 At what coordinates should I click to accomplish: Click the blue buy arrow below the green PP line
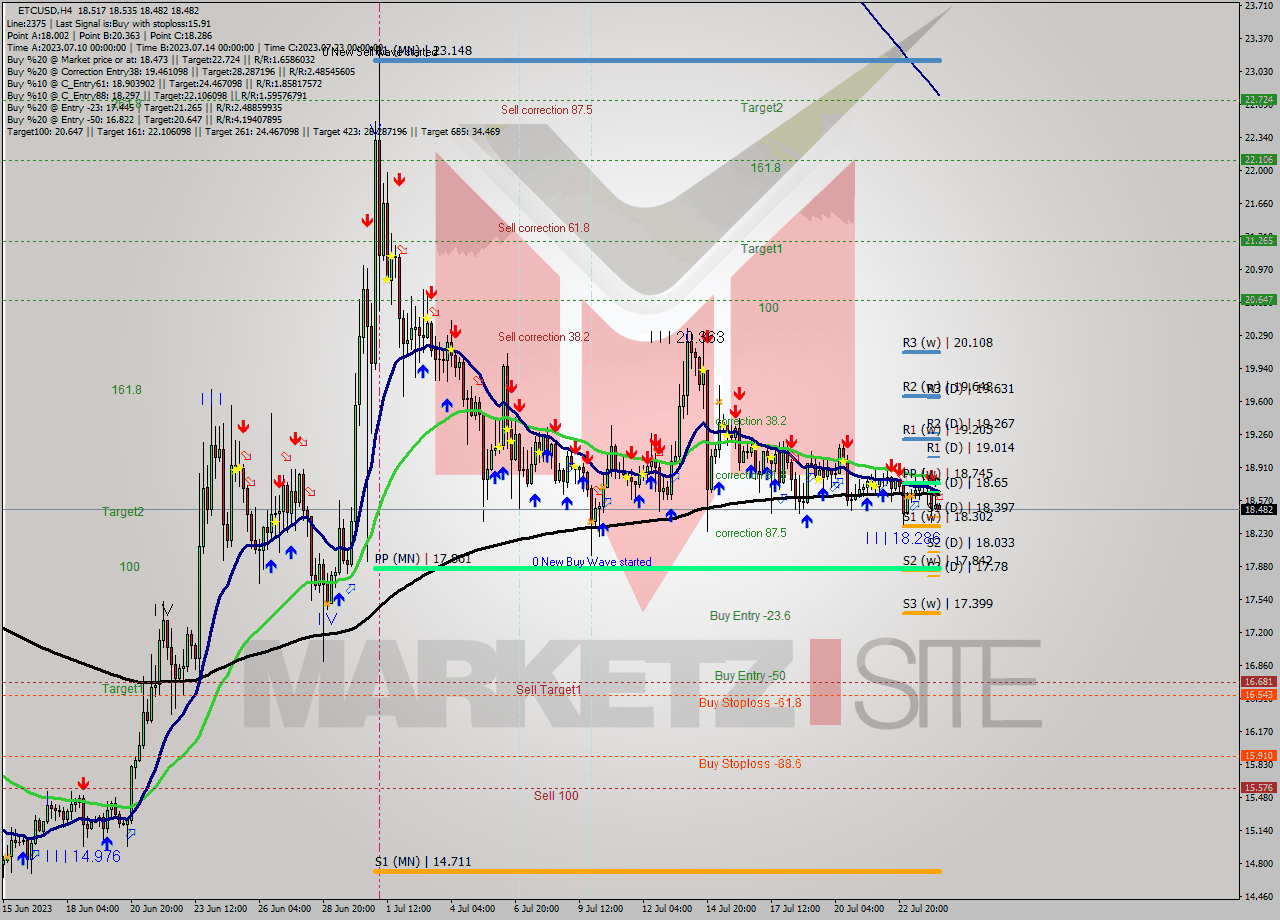pyautogui.click(x=339, y=597)
